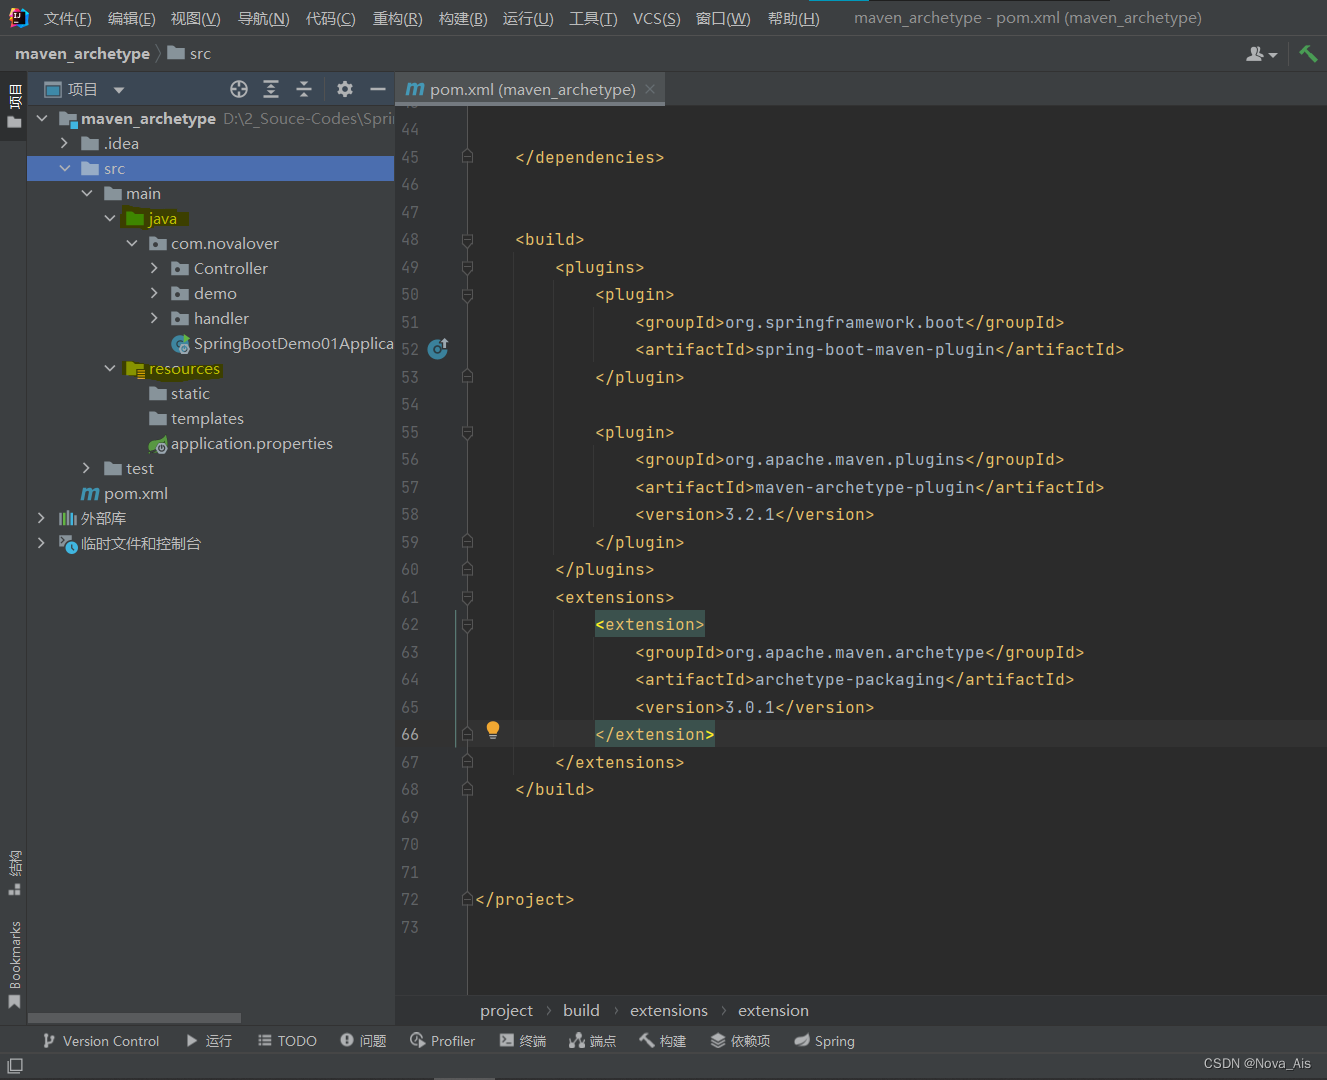Viewport: 1327px width, 1080px height.
Task: Open the 重构(R) menu
Action: [397, 19]
